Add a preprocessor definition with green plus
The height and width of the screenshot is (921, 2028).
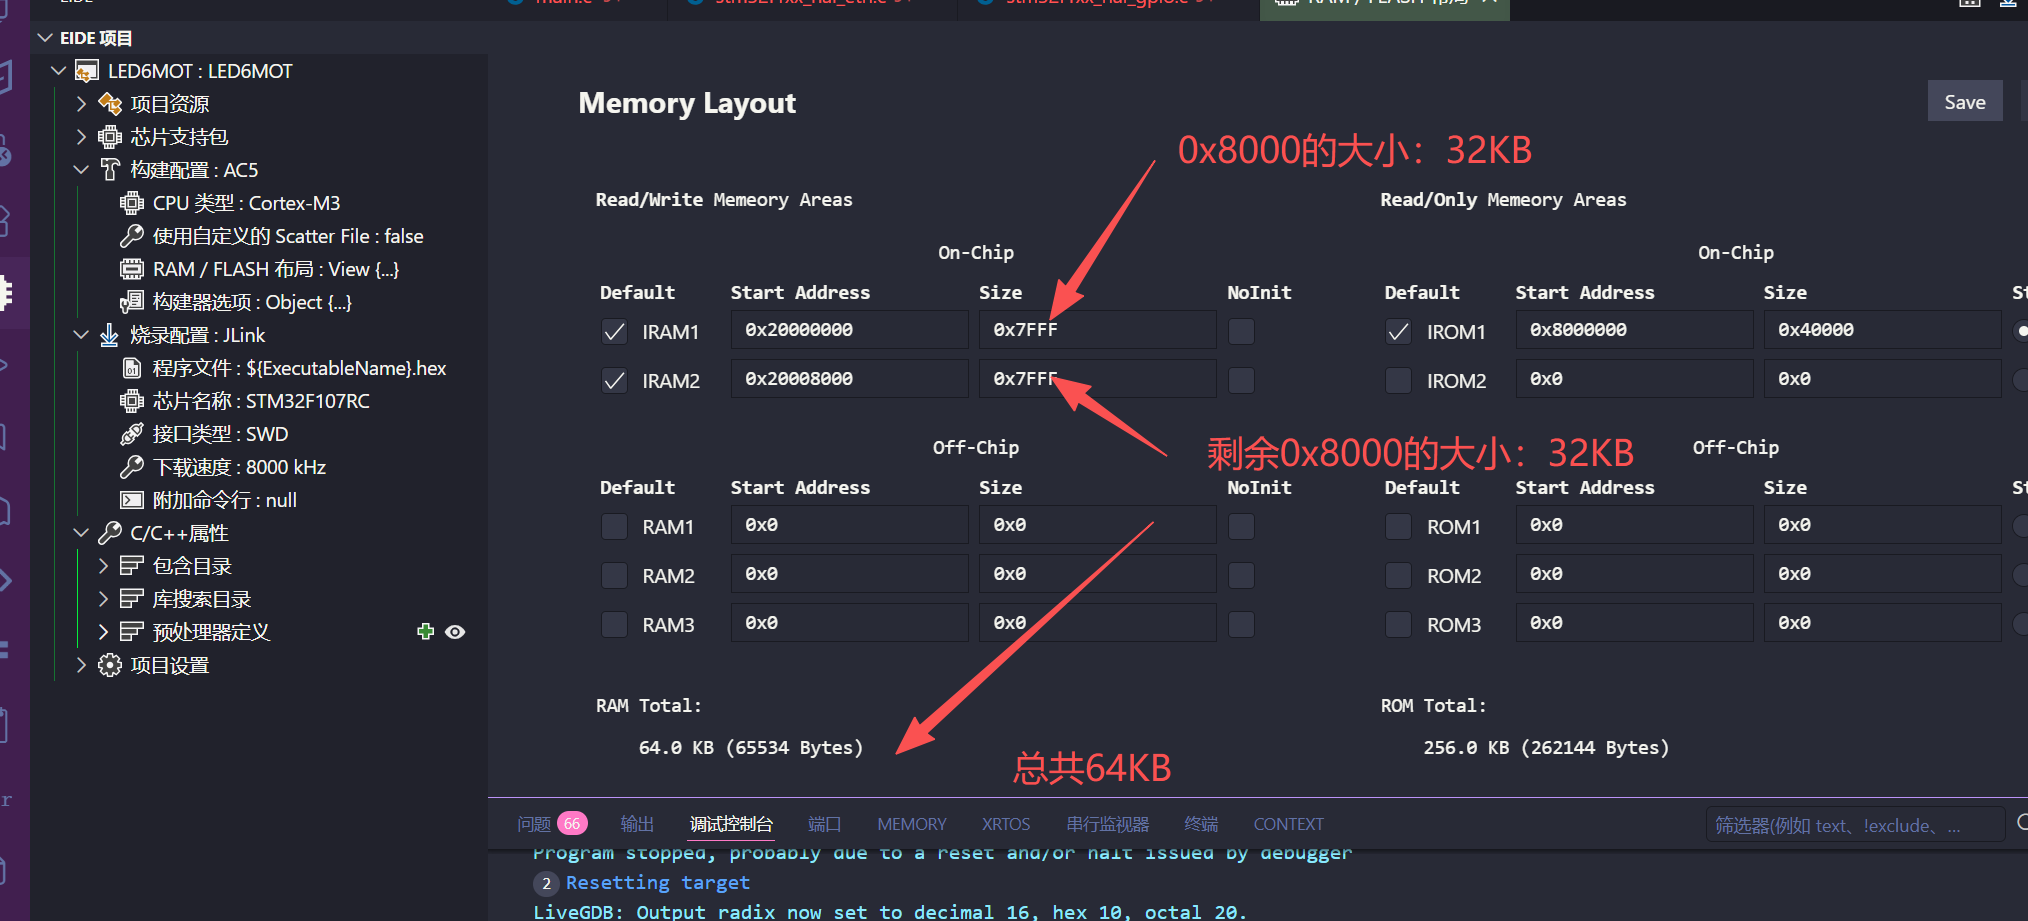(x=426, y=631)
